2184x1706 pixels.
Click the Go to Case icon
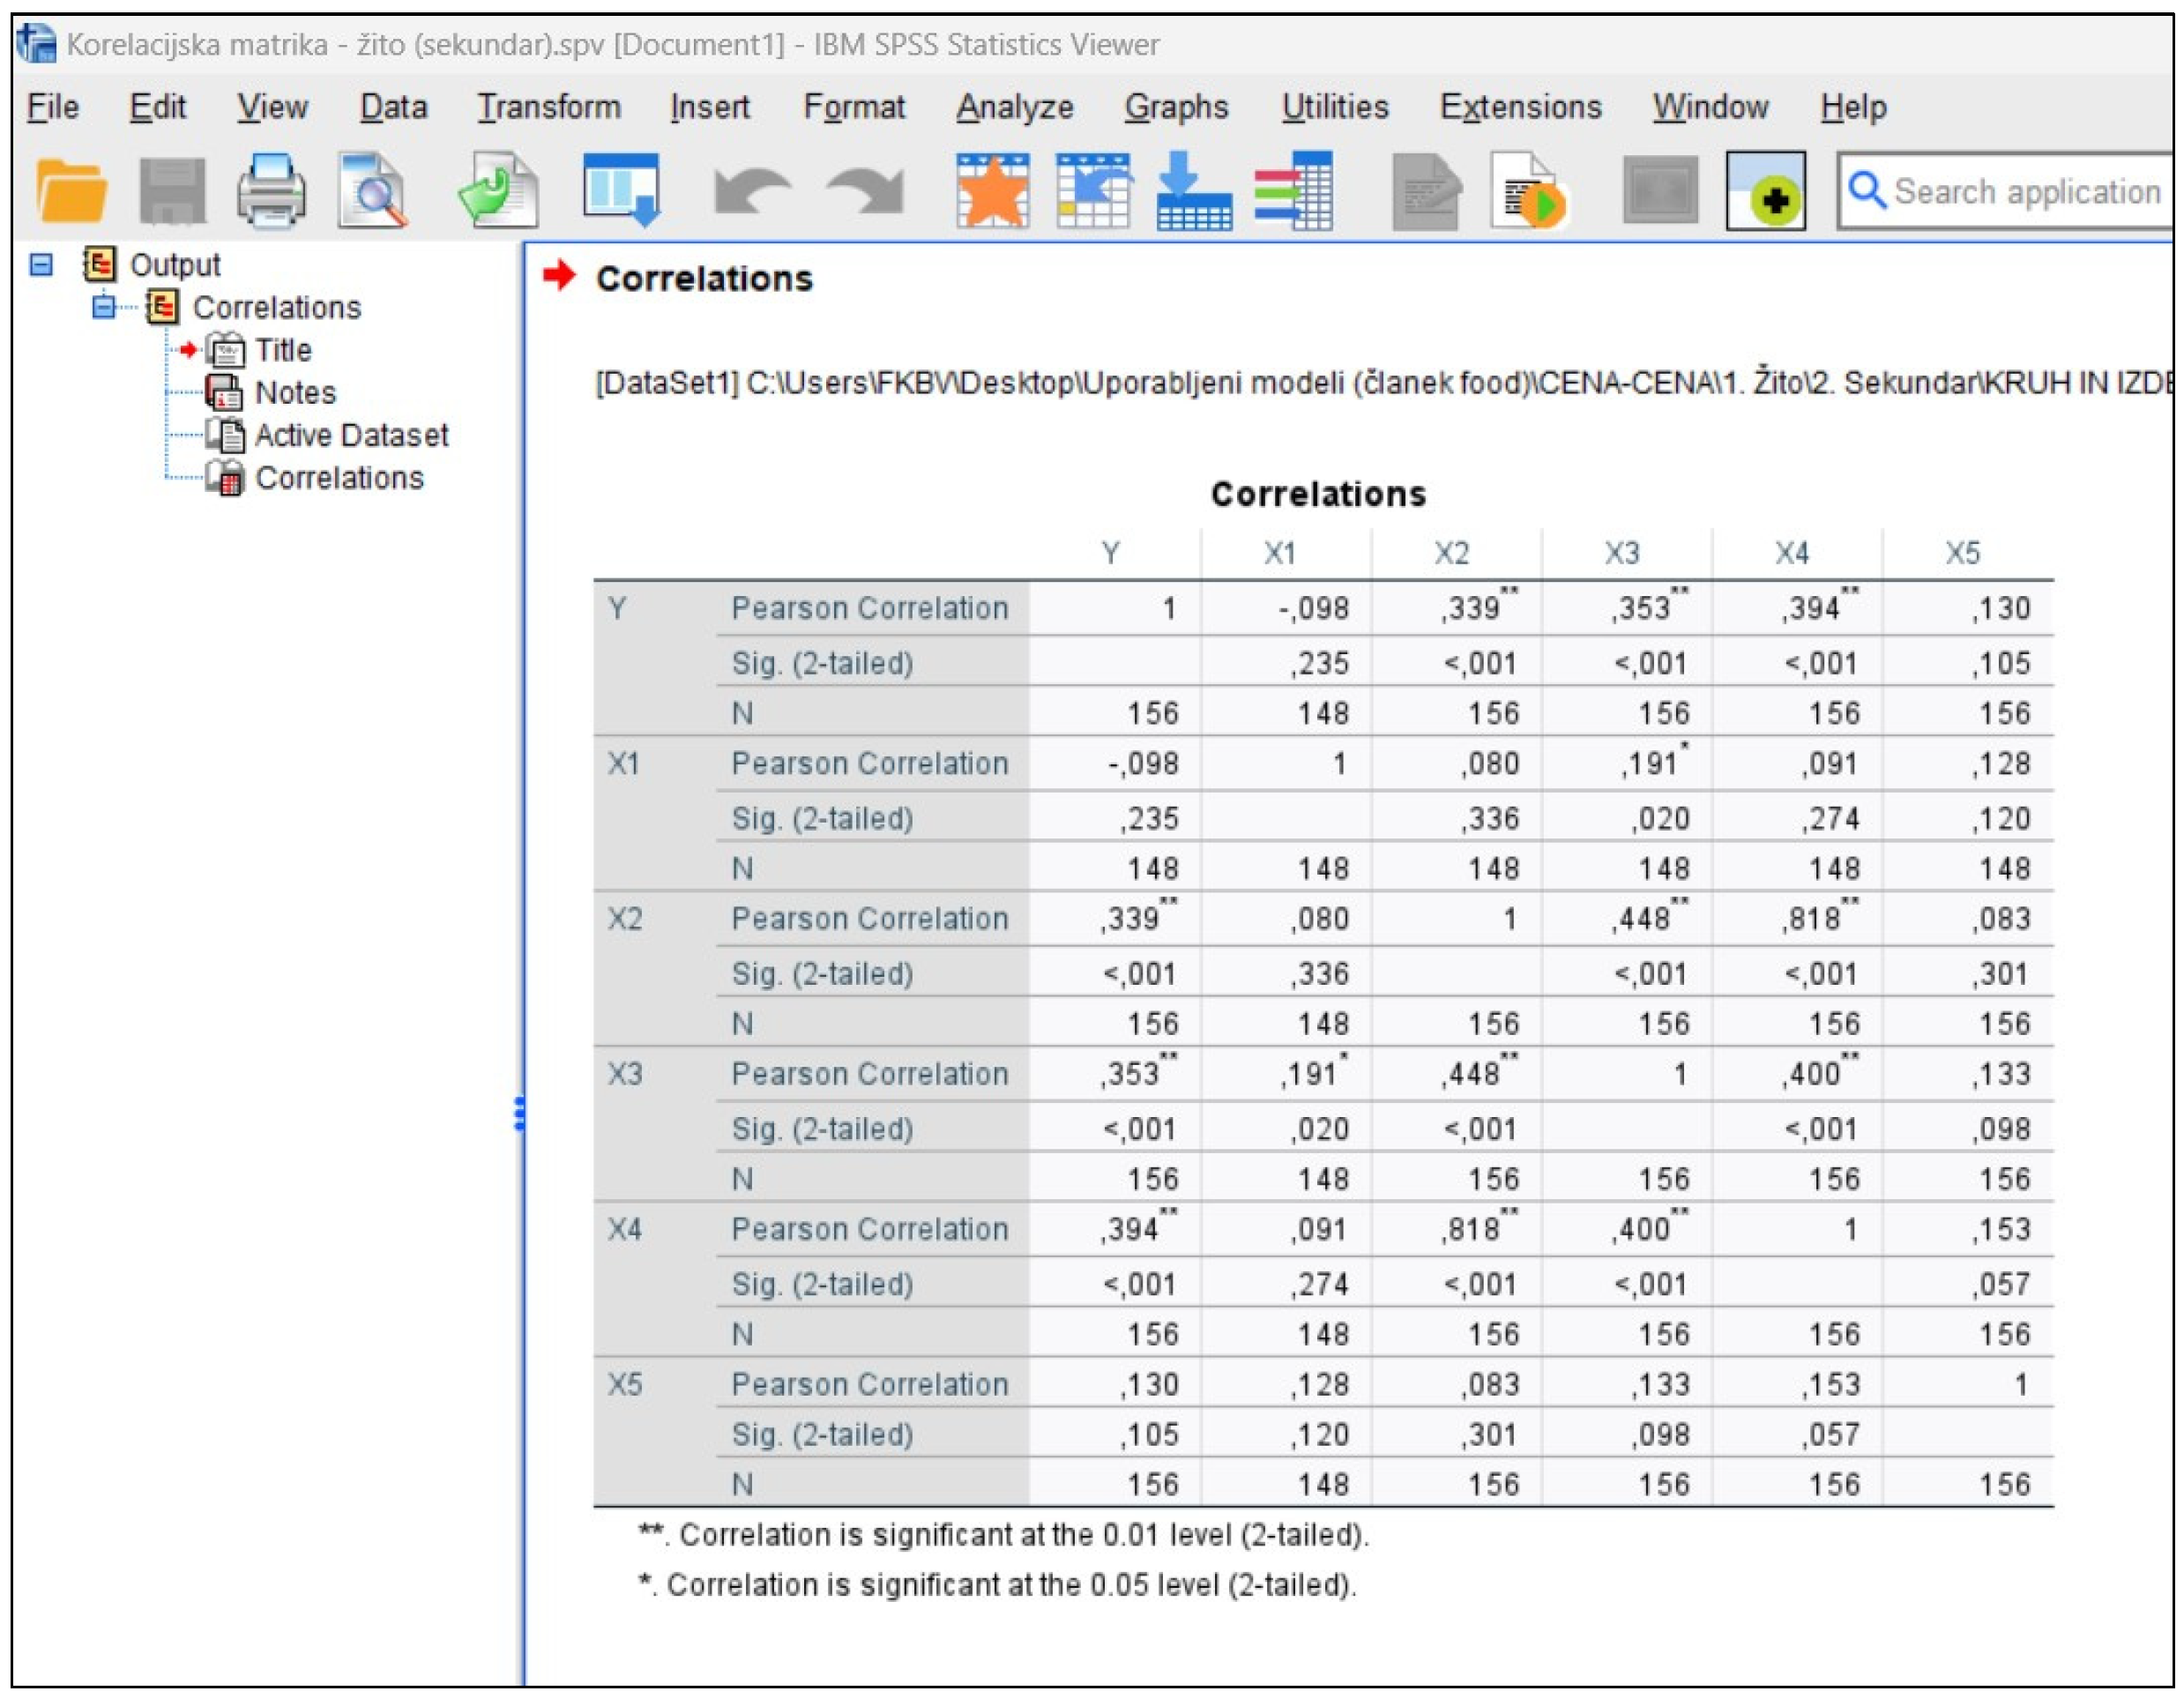[x=1094, y=190]
